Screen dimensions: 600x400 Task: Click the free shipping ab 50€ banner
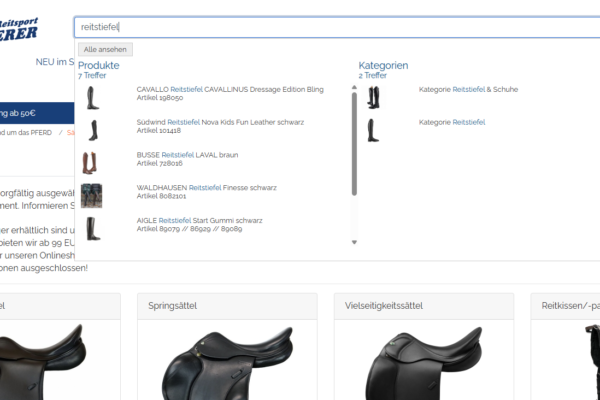click(x=37, y=113)
